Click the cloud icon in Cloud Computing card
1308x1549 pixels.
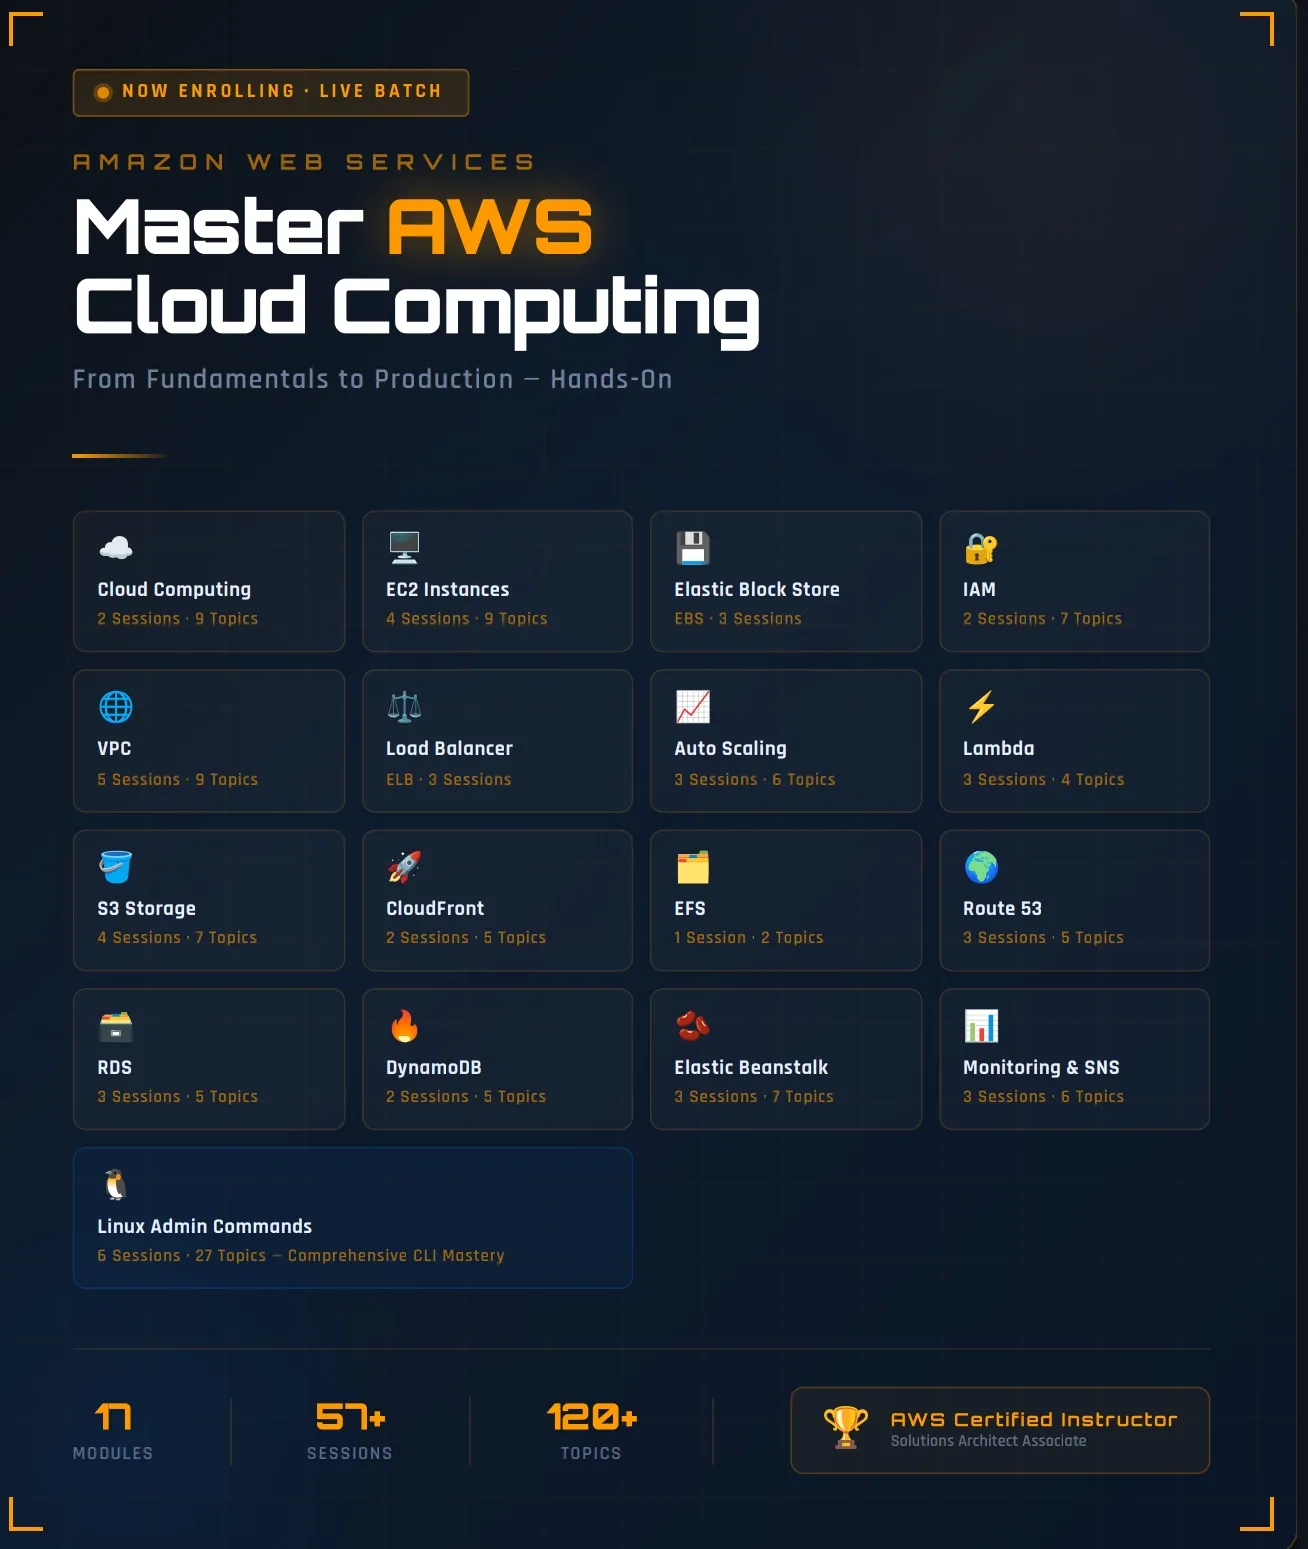[116, 548]
